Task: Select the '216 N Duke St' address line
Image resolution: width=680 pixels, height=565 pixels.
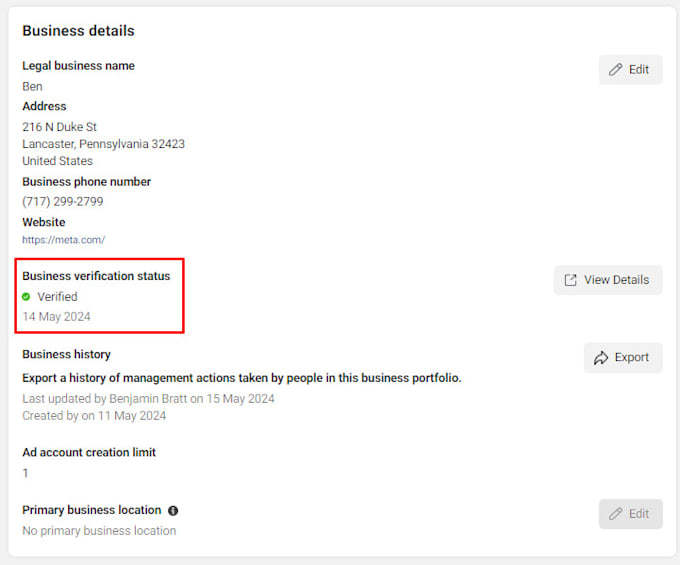Action: 59,127
